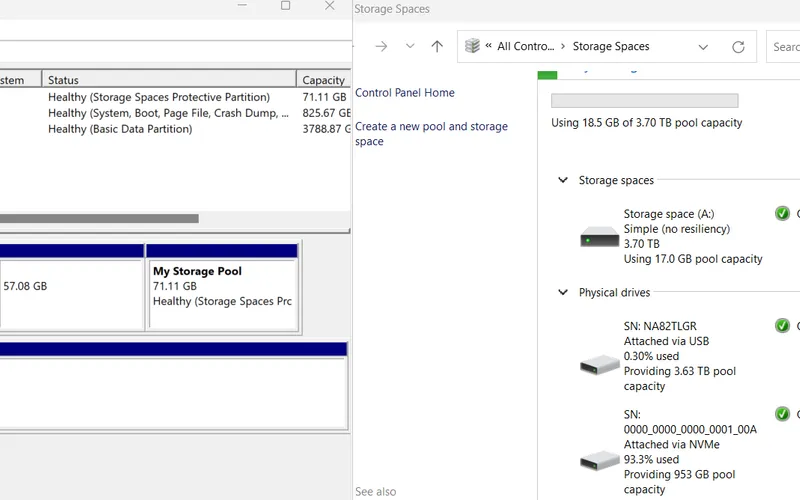The height and width of the screenshot is (500, 800).
Task: Click the Status column header
Action: (x=168, y=80)
